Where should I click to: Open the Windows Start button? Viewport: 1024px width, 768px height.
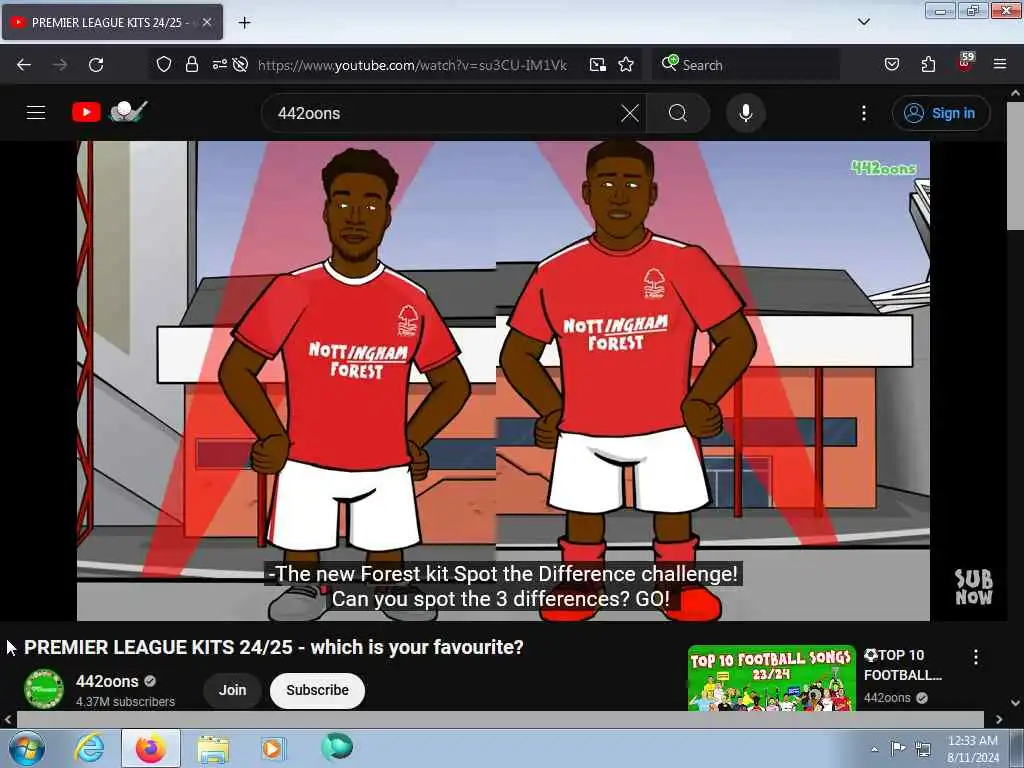tap(27, 748)
